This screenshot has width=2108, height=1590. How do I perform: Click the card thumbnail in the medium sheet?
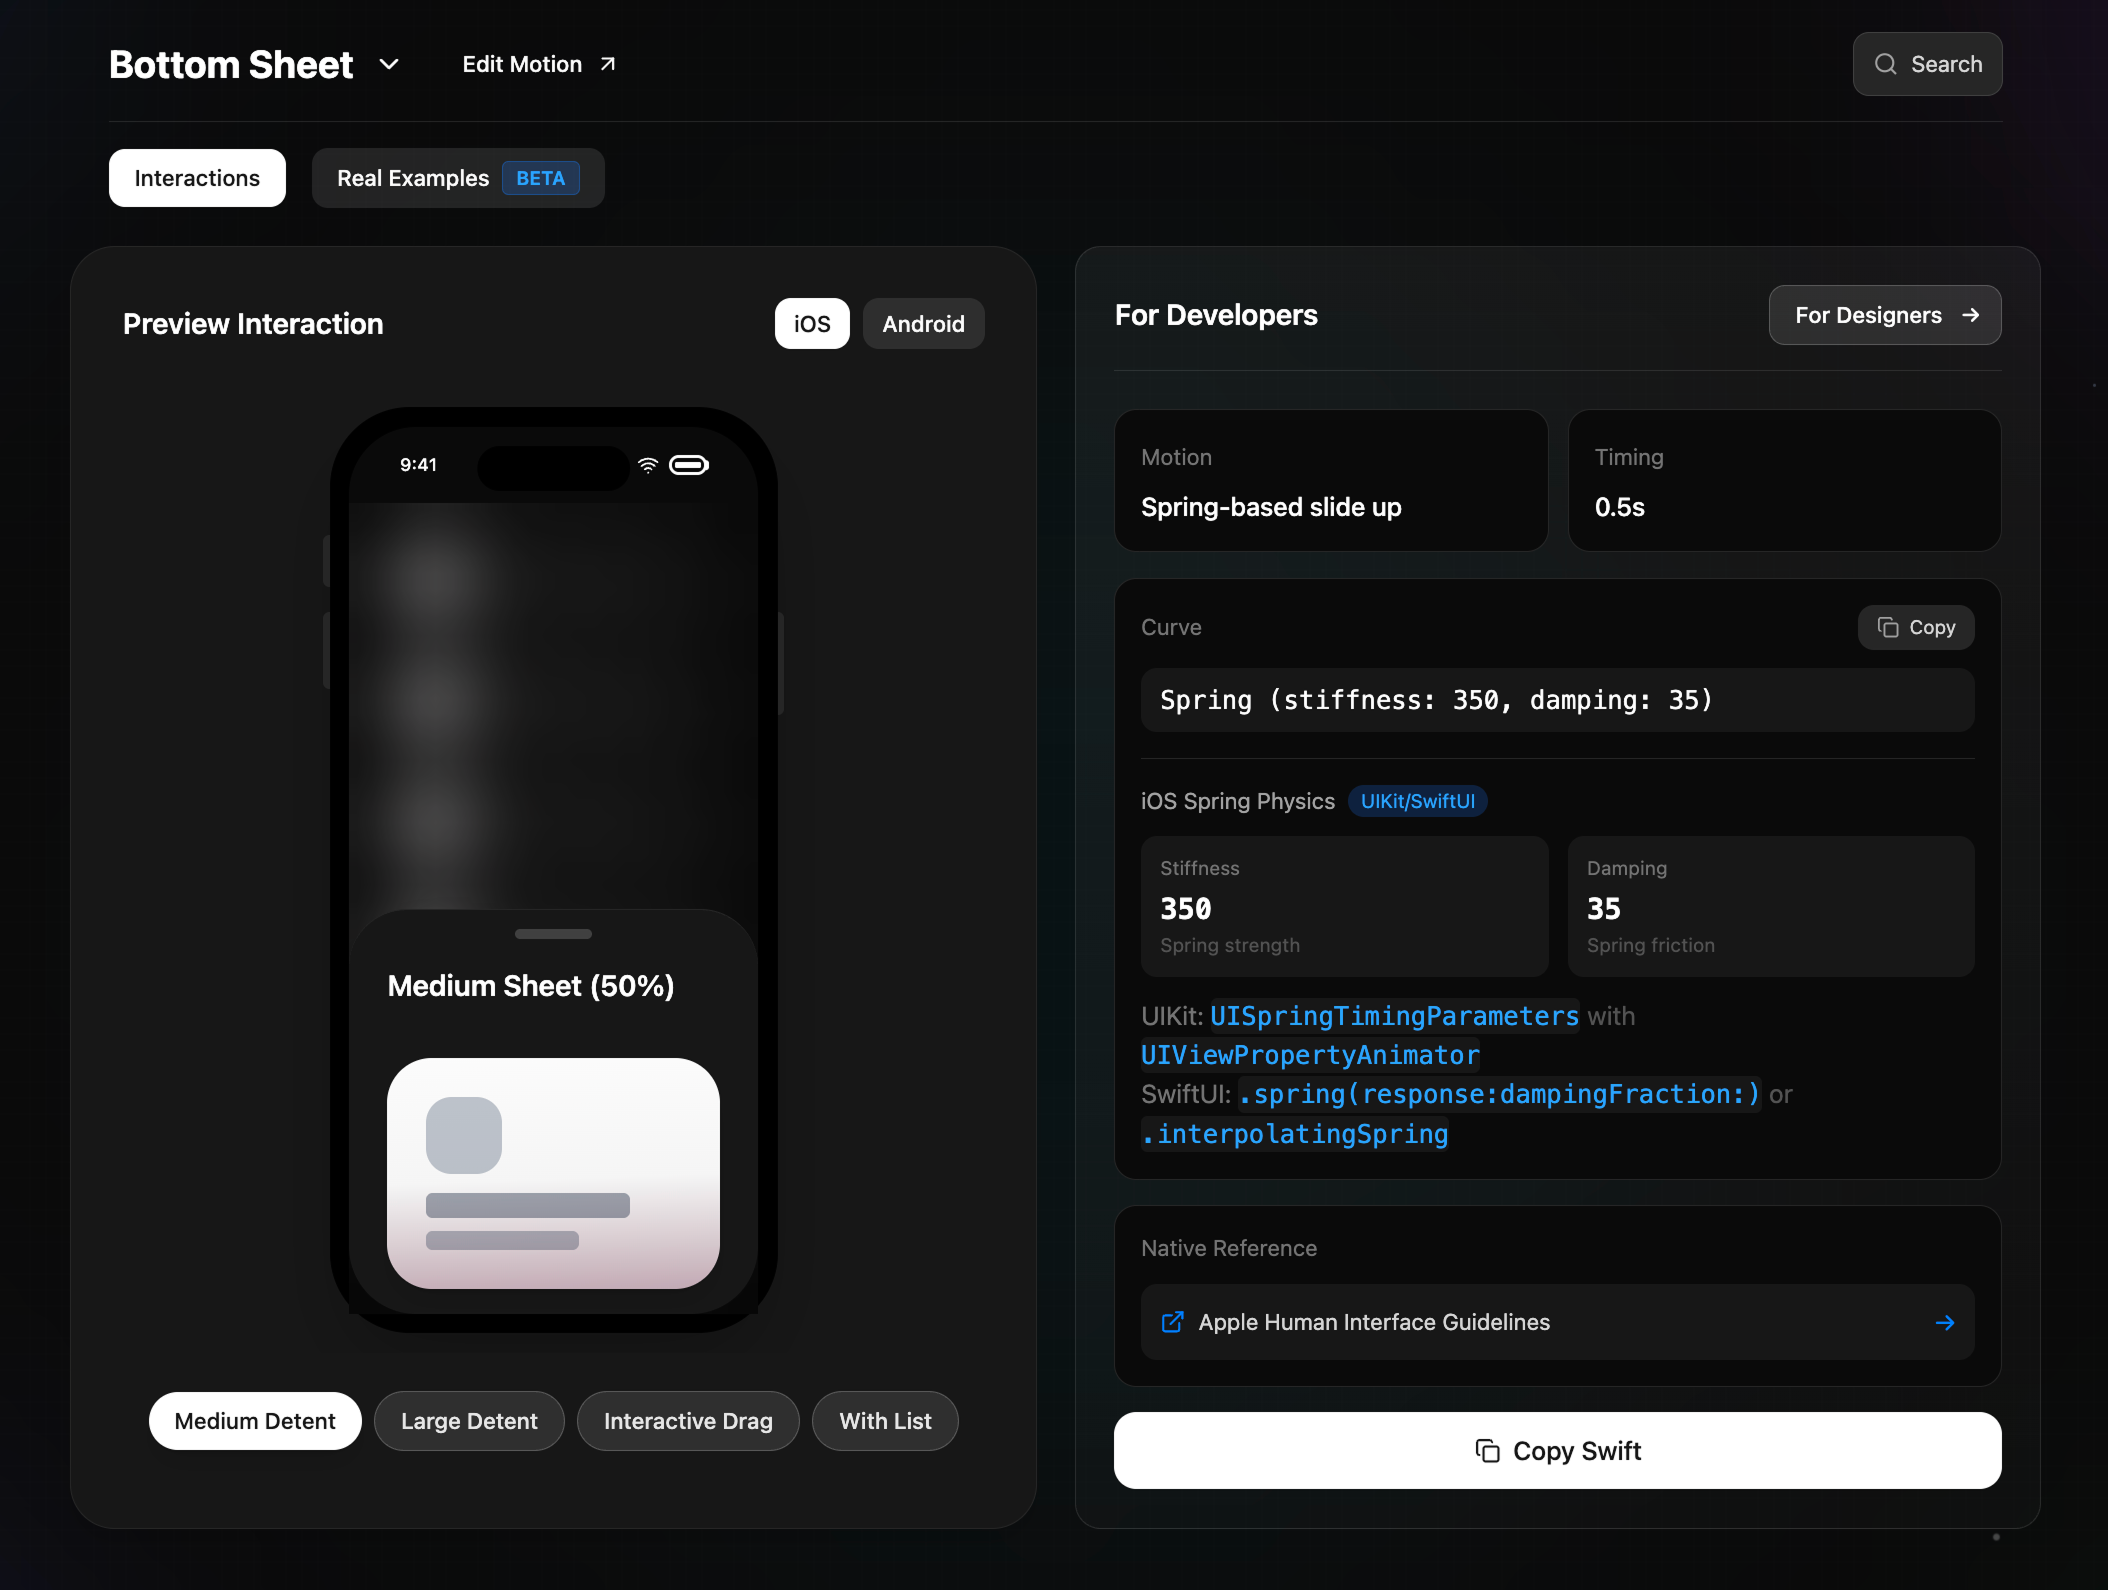pos(553,1173)
